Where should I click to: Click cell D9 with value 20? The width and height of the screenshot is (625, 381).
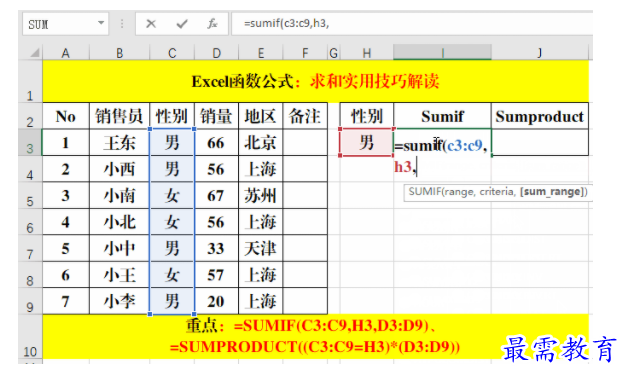point(216,301)
